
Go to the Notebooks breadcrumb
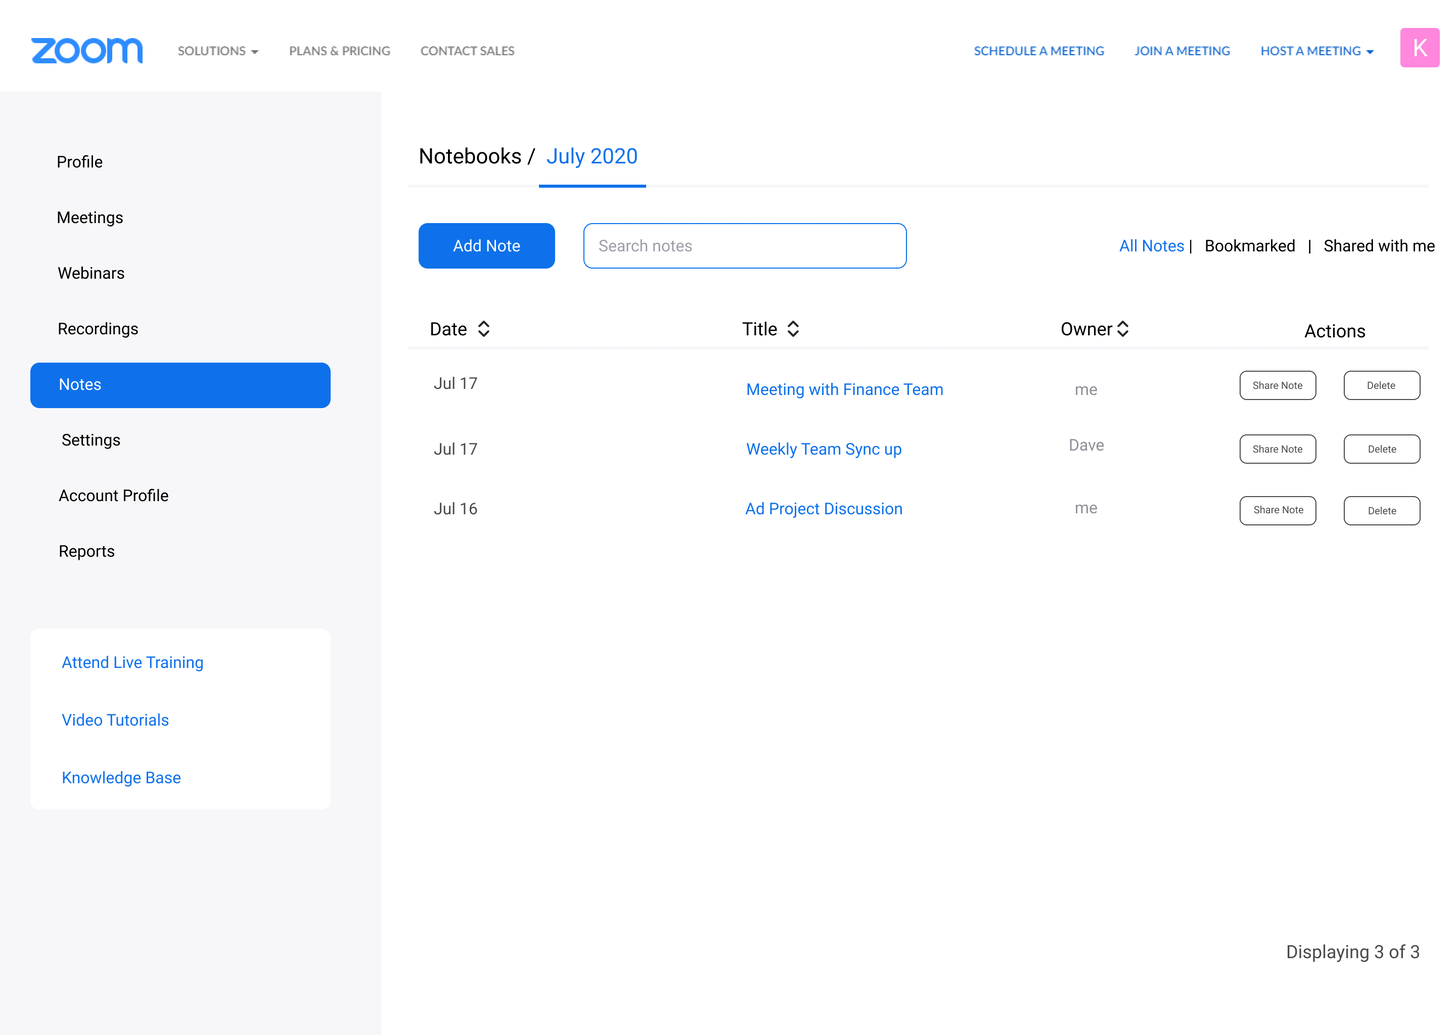(471, 156)
